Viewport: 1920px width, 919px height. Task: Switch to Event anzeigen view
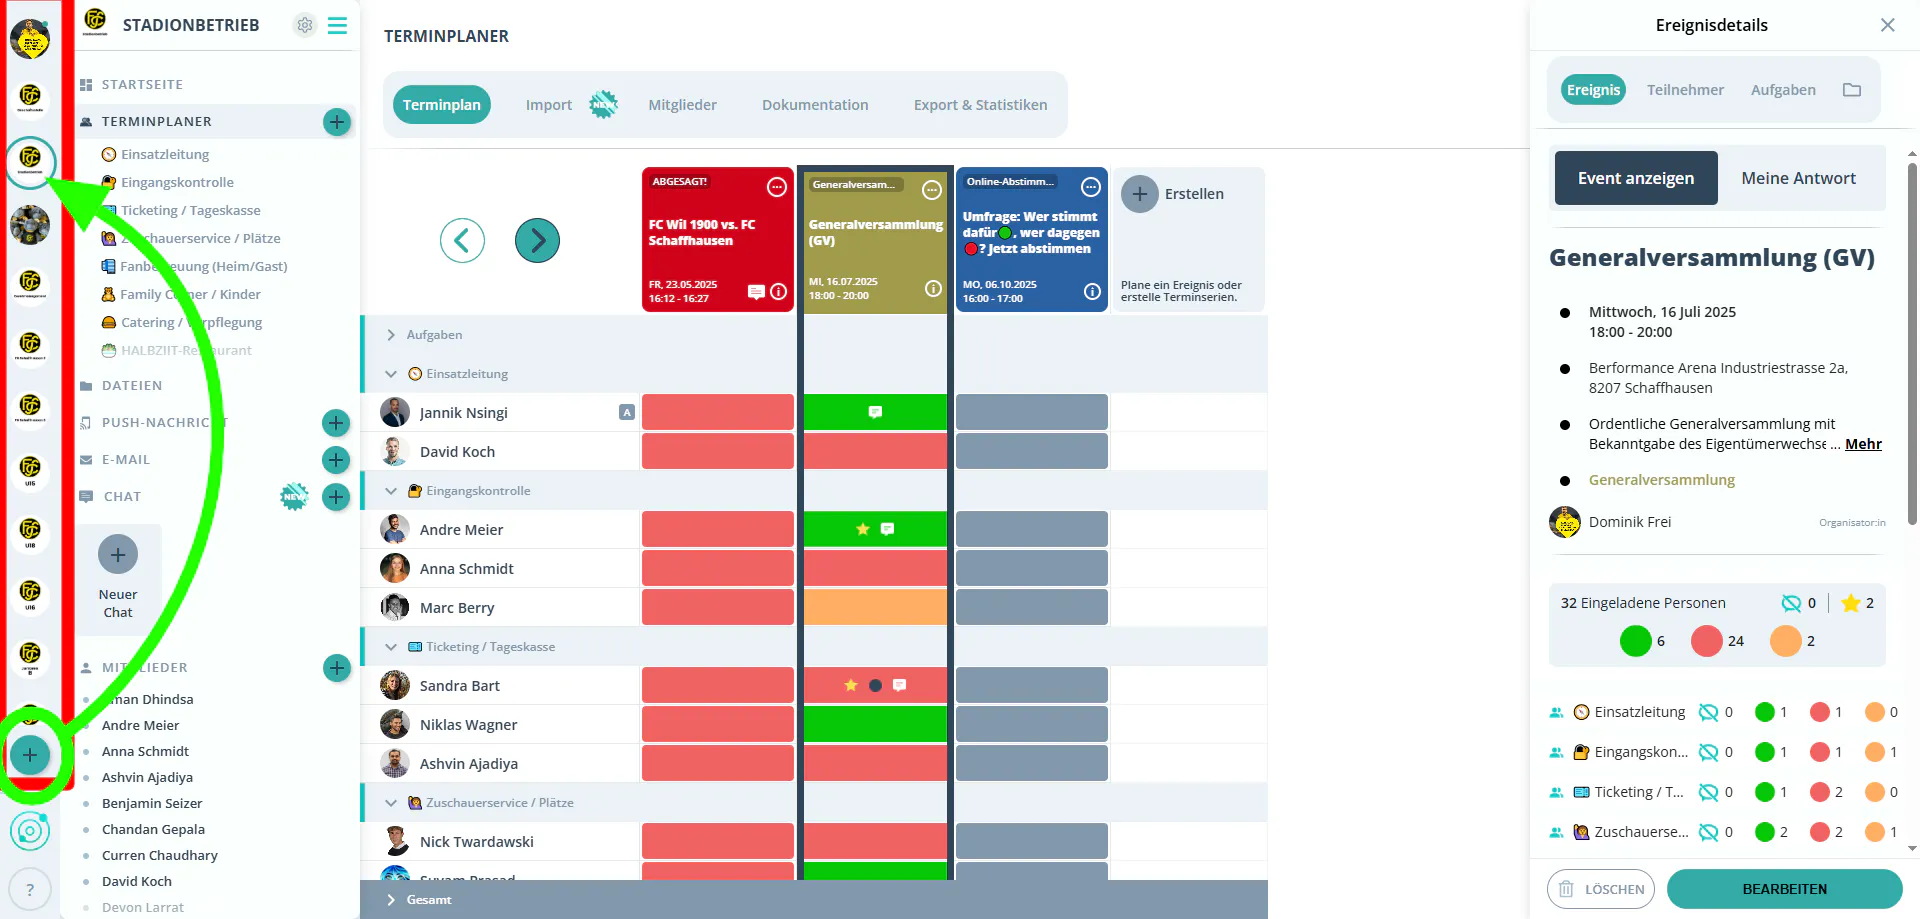(1636, 178)
